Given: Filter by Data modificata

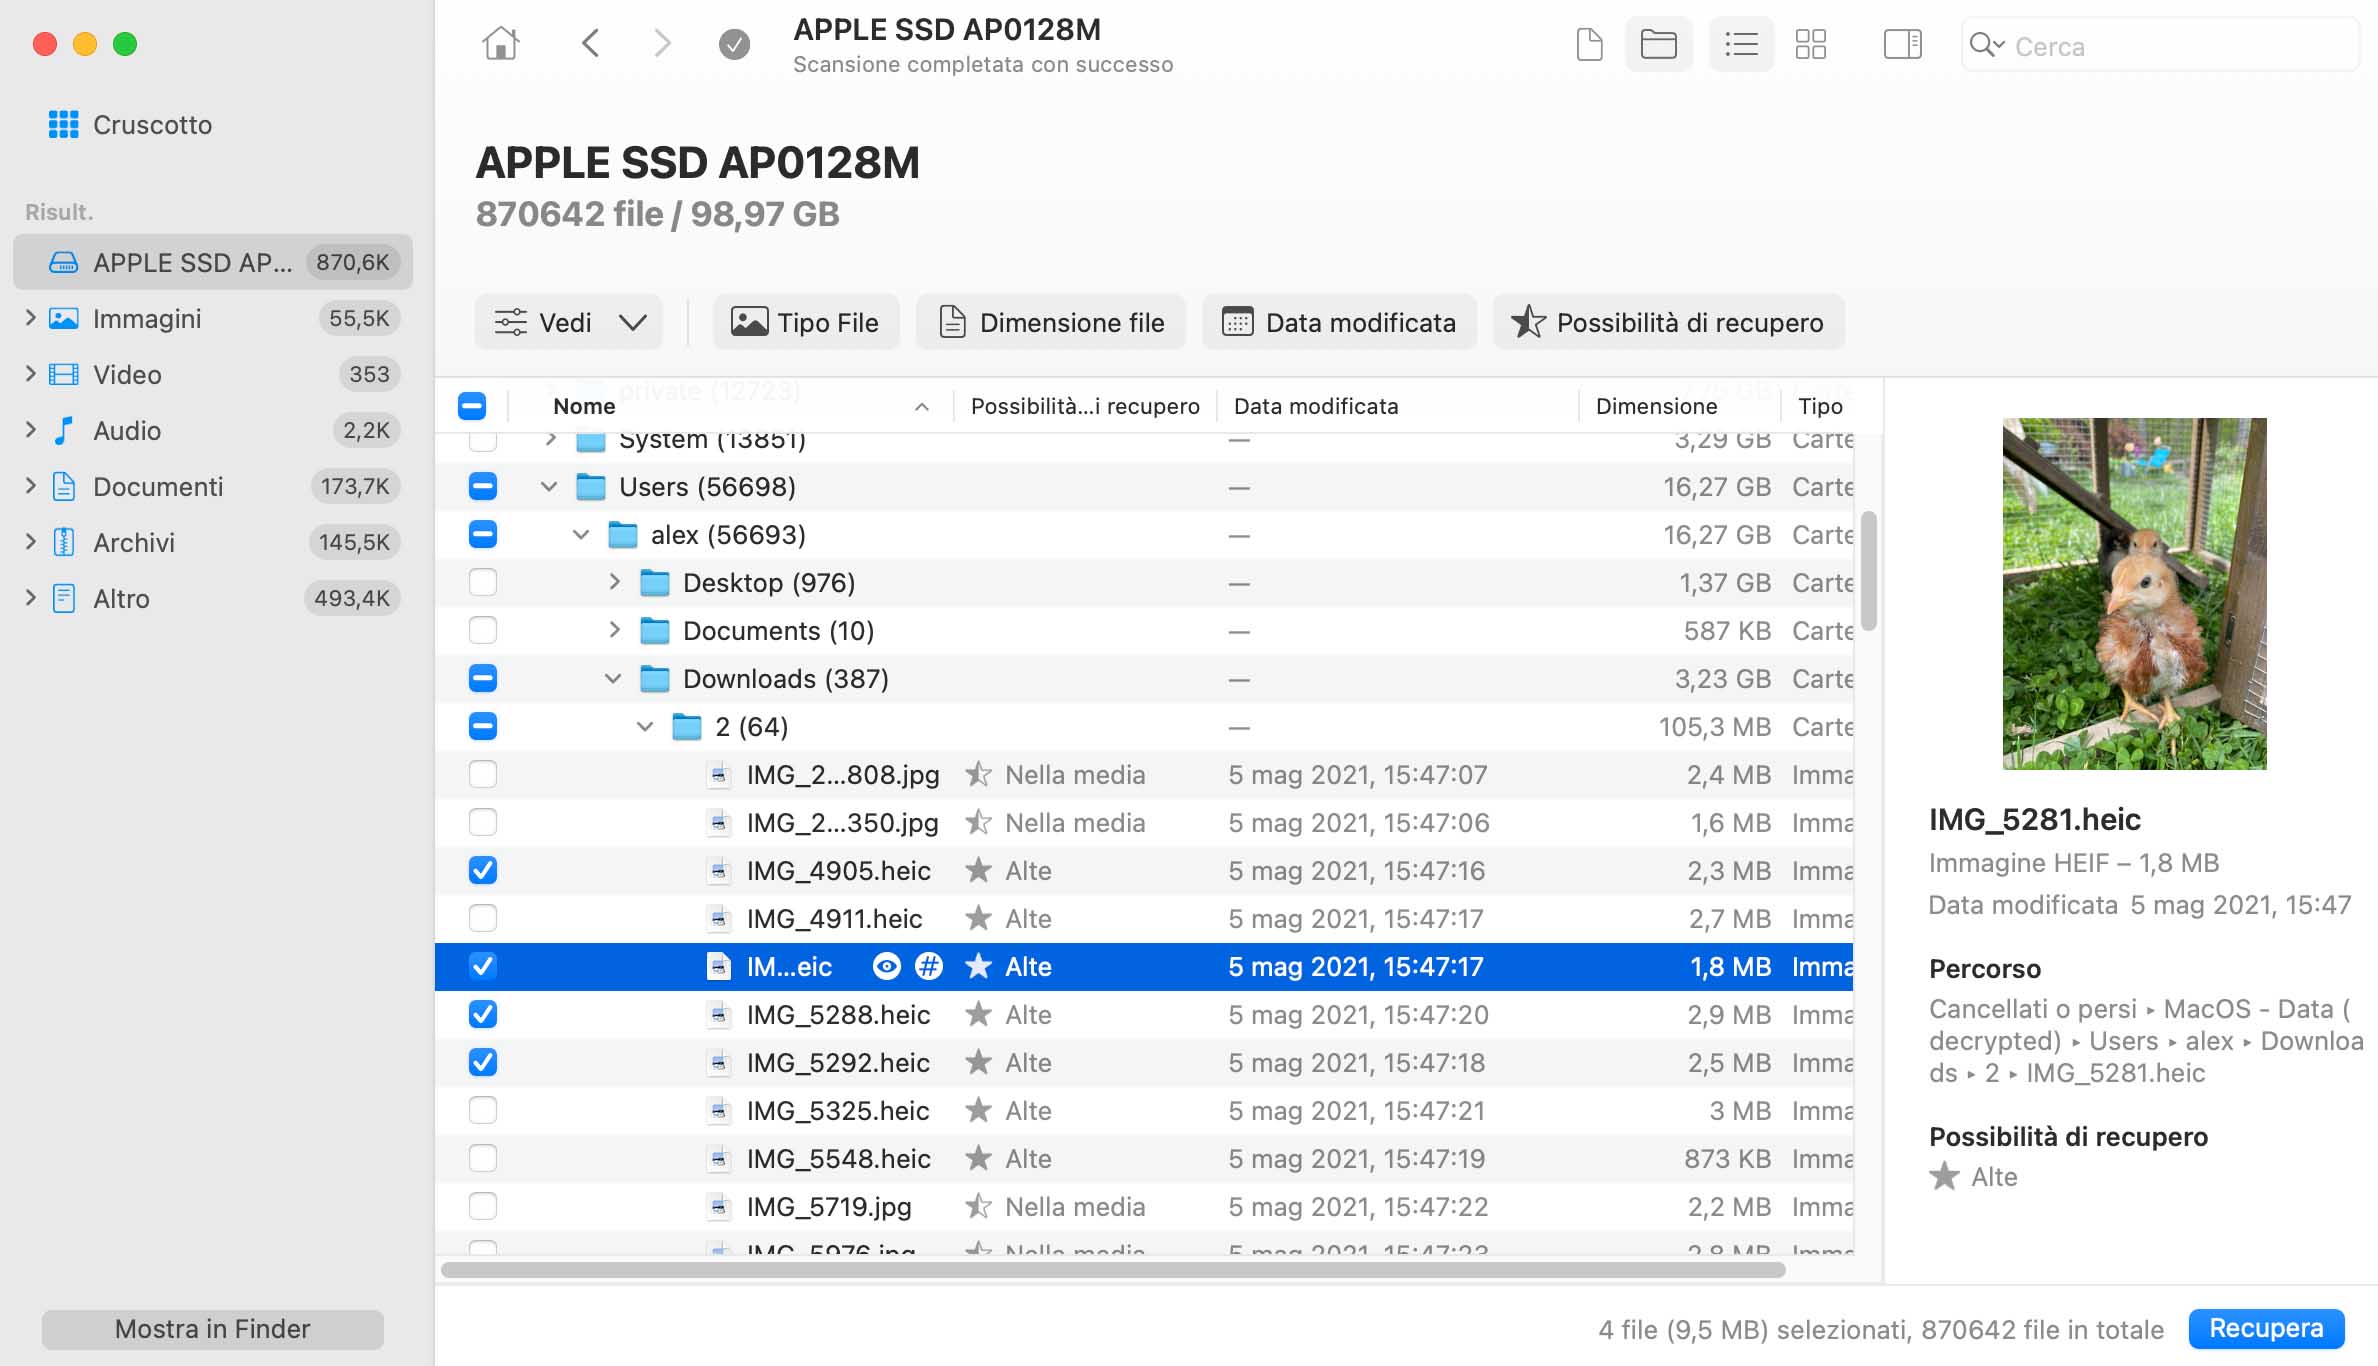Looking at the screenshot, I should click(1339, 322).
